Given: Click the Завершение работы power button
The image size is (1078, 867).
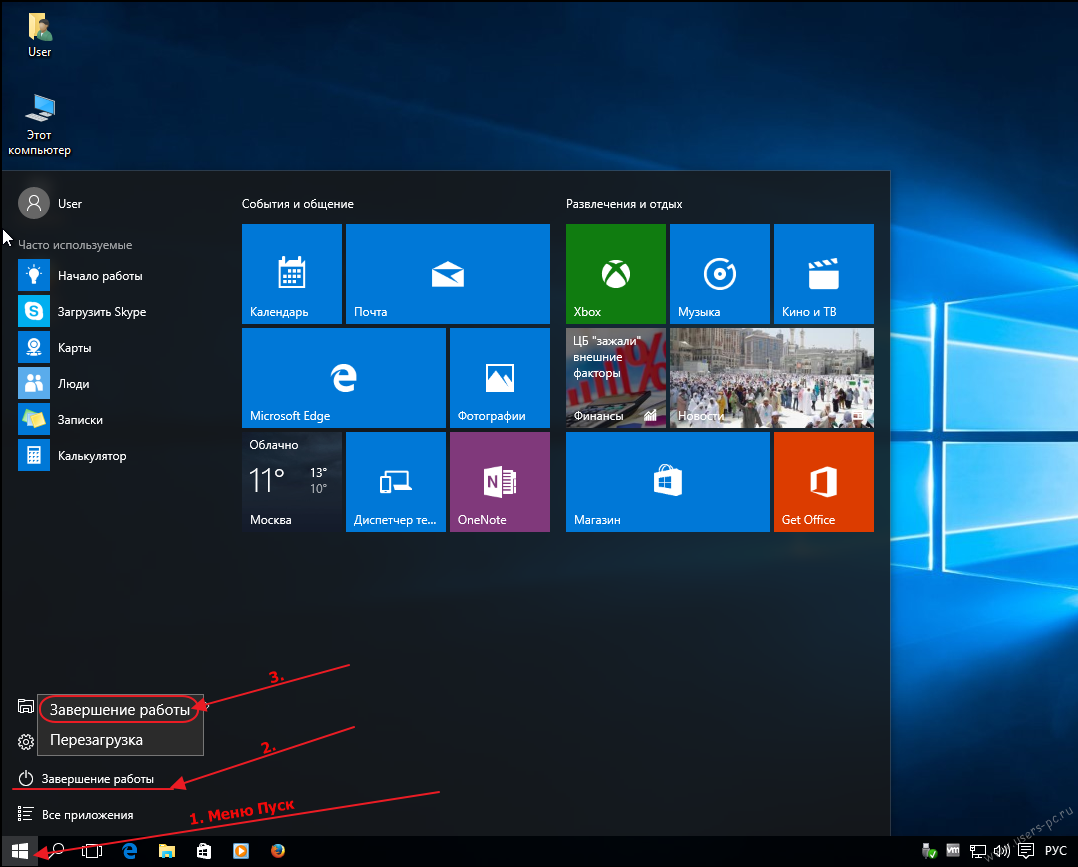Looking at the screenshot, I should pyautogui.click(x=86, y=778).
